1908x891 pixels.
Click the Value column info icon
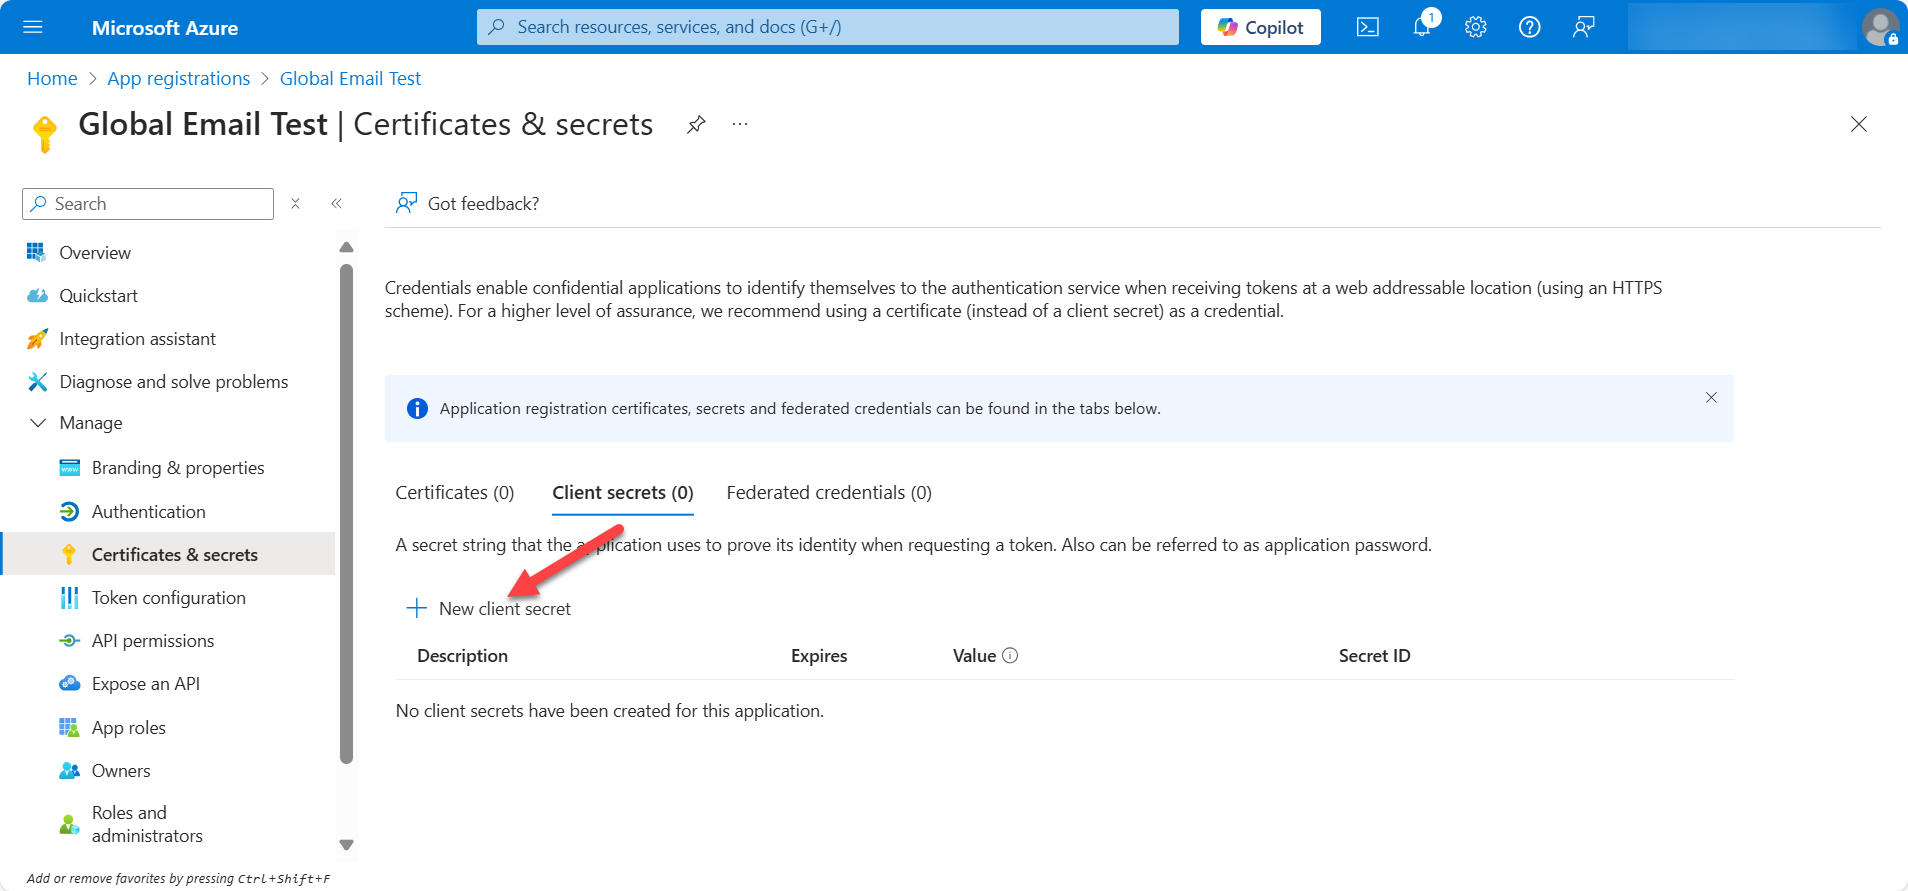pos(1010,655)
